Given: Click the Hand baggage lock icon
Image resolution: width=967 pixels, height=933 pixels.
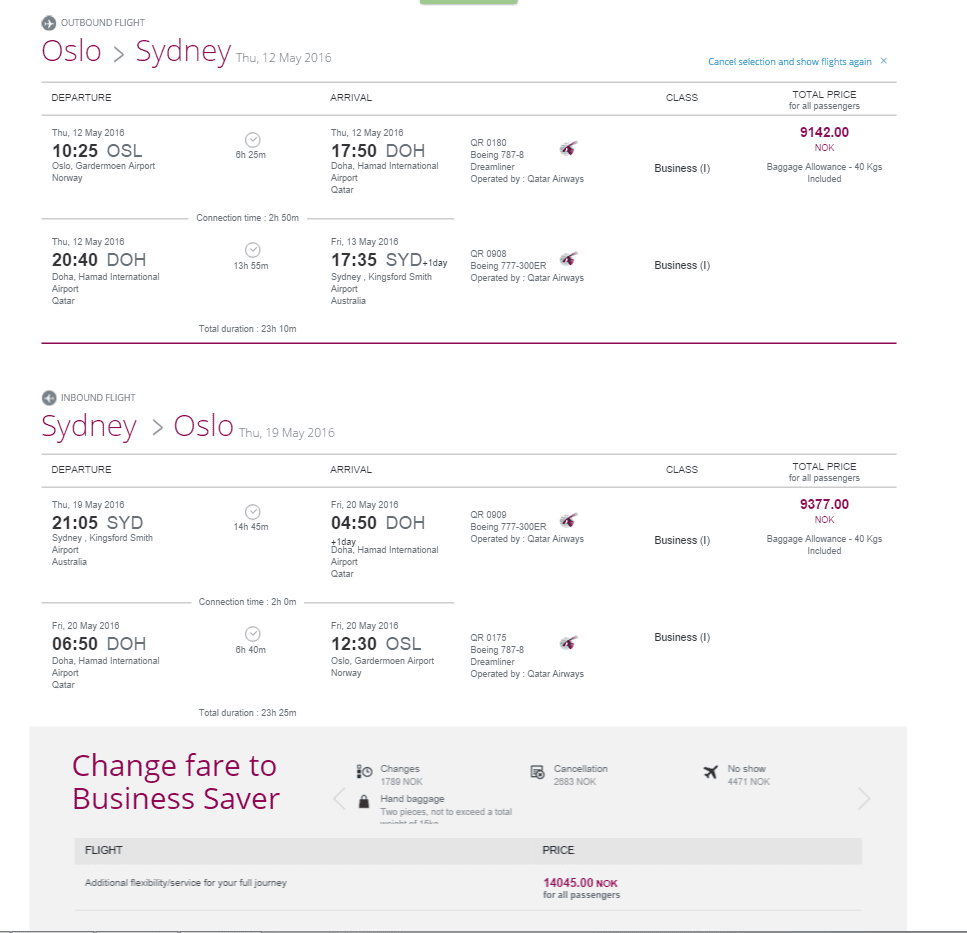Looking at the screenshot, I should coord(364,802).
